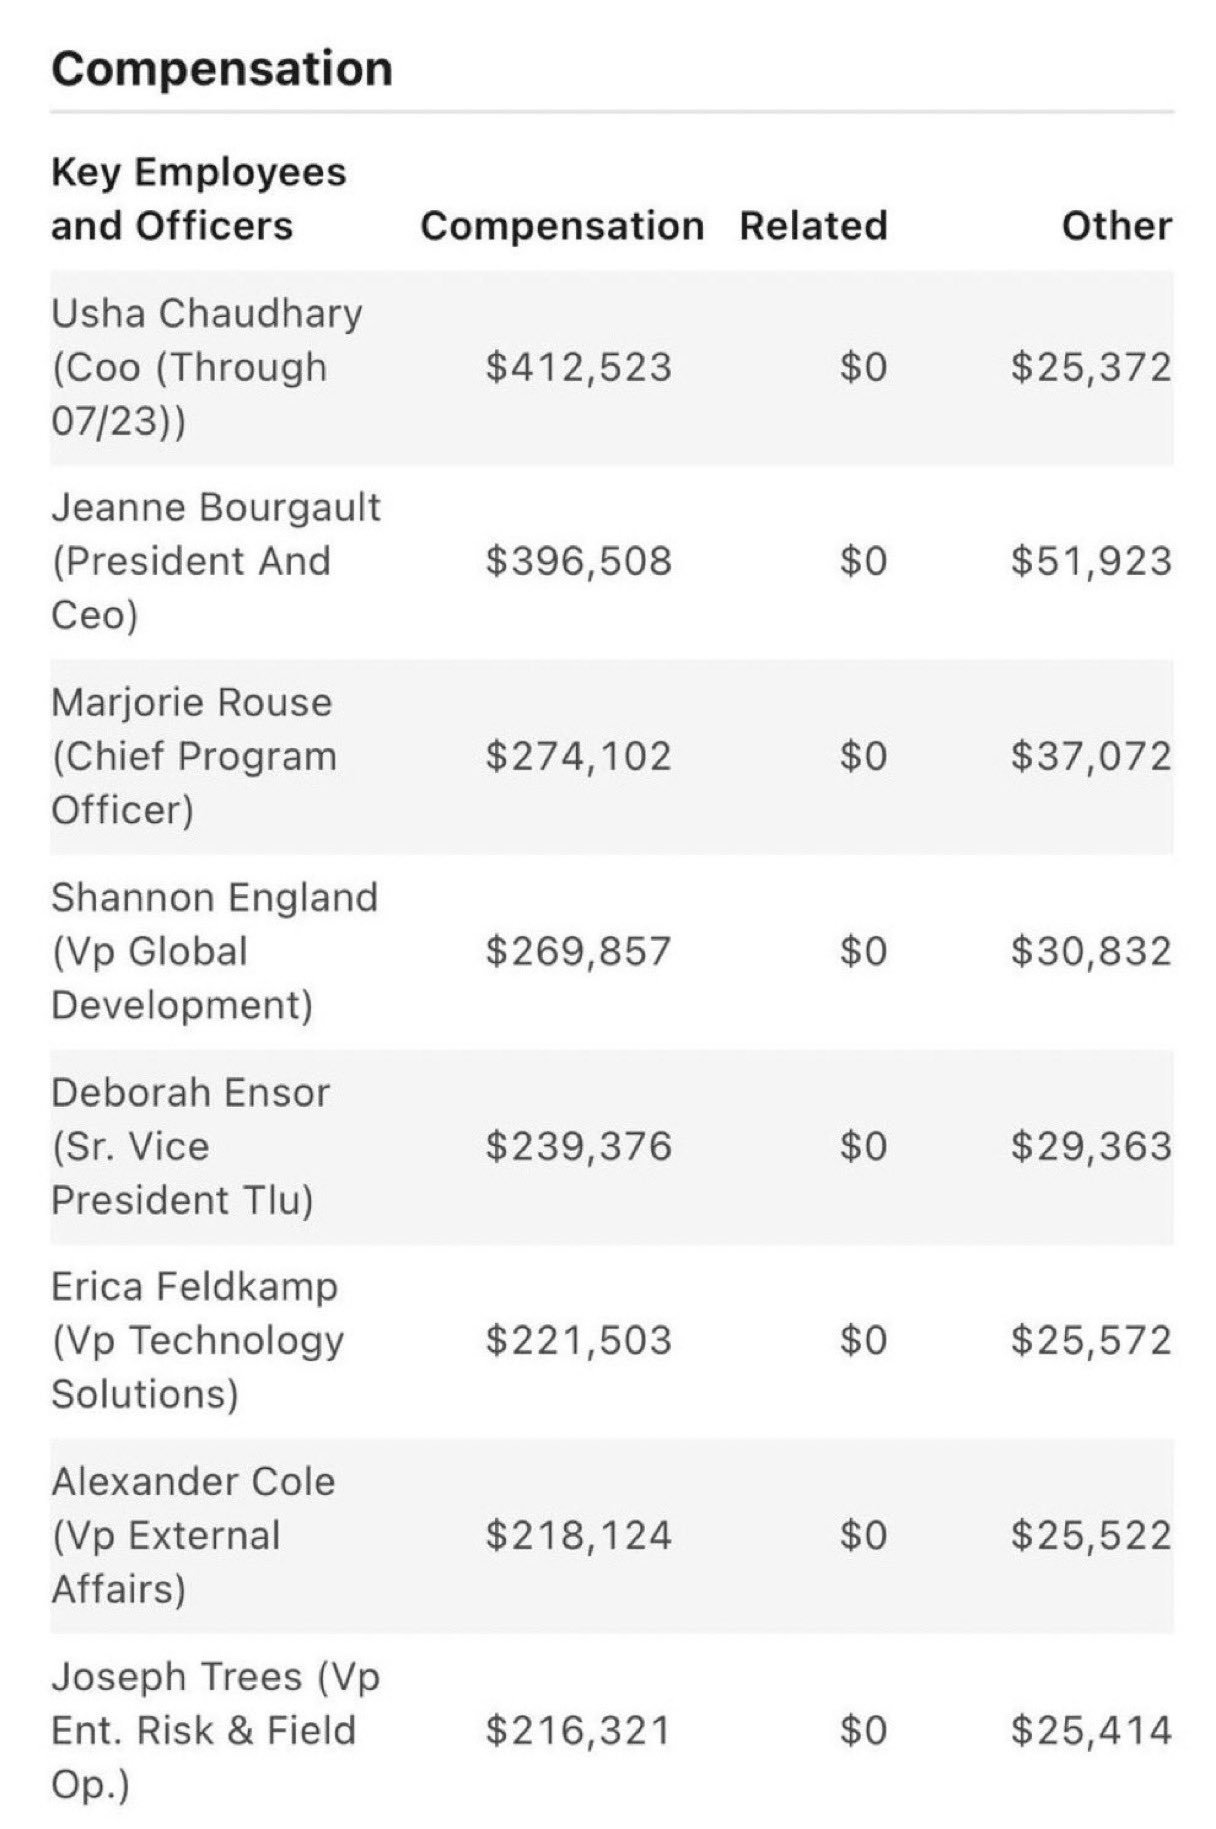Click Marjorie Rouse Chief Program Officer

coord(193,755)
